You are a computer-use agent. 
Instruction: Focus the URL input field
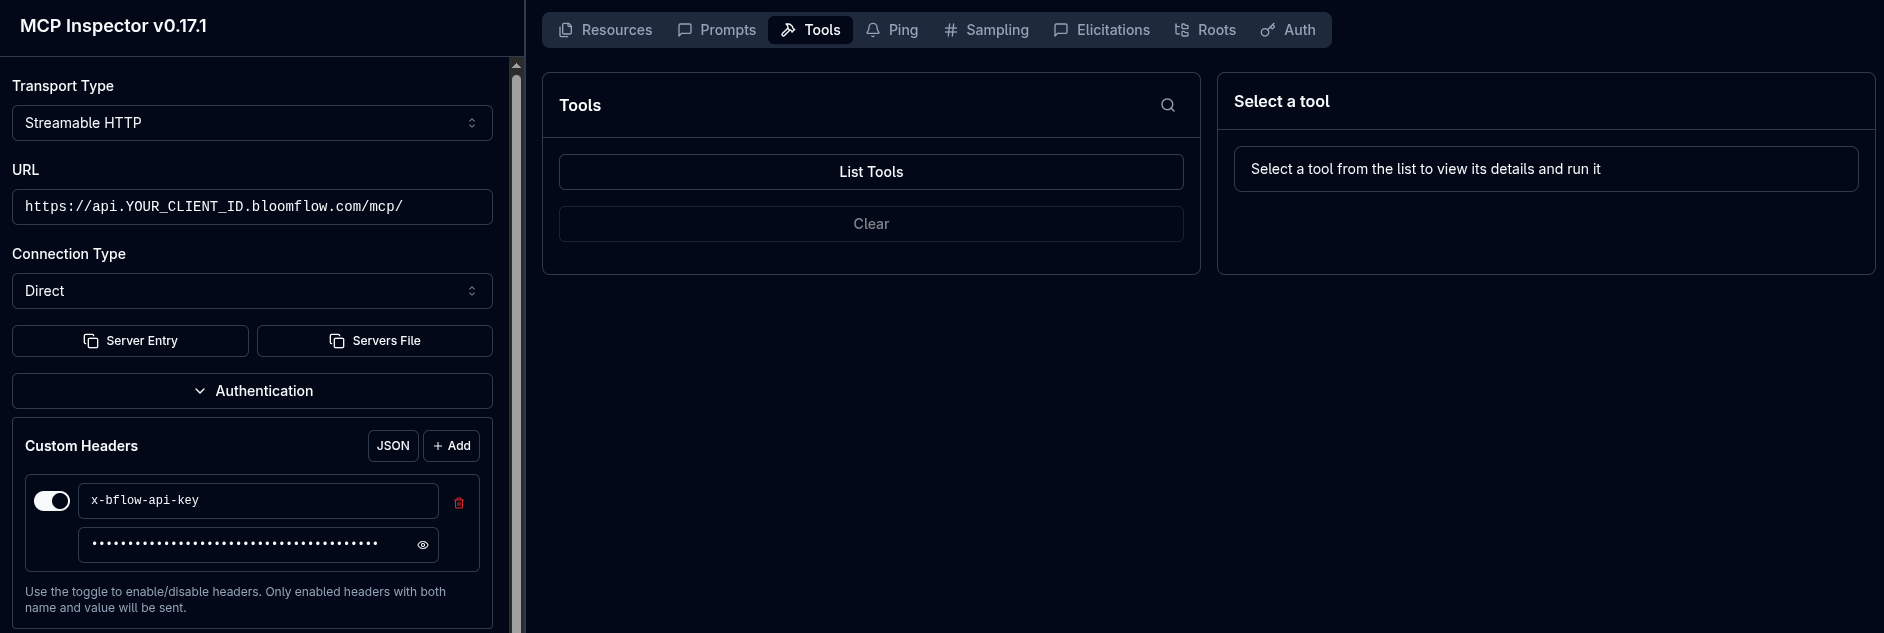pos(252,207)
